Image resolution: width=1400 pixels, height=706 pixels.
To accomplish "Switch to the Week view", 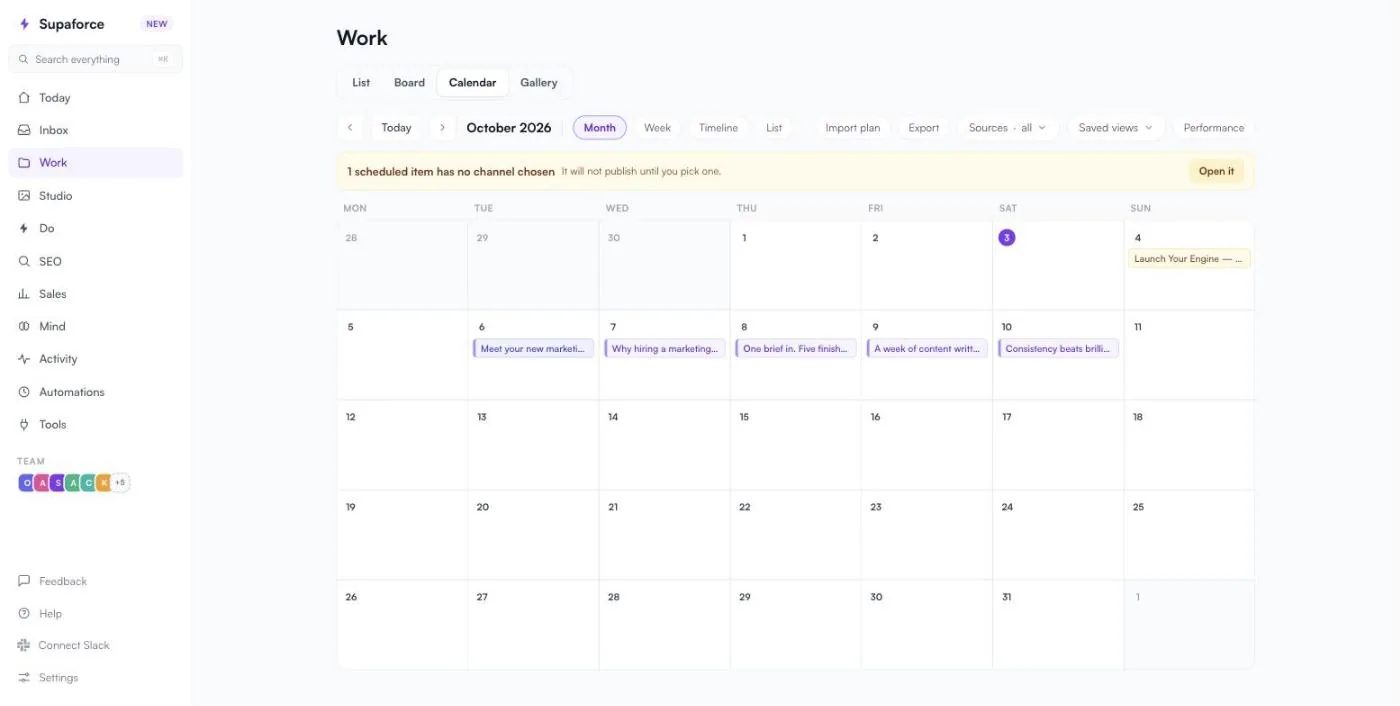I will (x=657, y=128).
